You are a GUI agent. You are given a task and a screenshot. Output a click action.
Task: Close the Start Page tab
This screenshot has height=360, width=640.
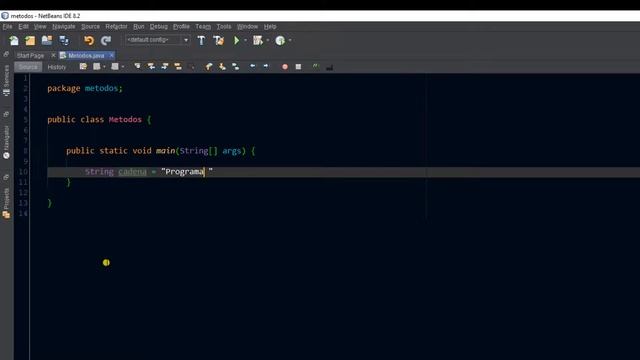[53, 55]
